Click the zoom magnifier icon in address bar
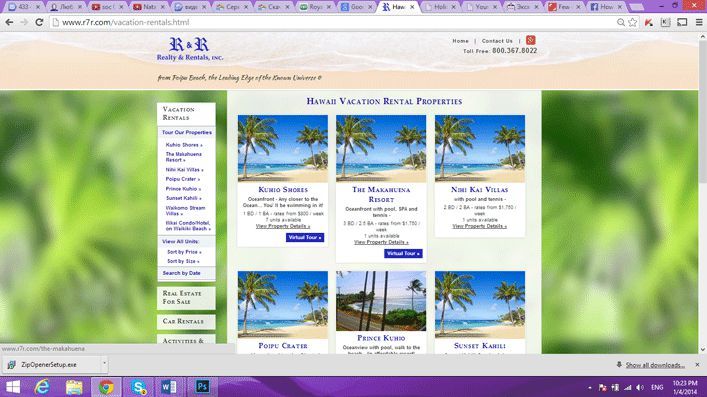Screen dimensions: 707x397 pyautogui.click(x=621, y=22)
